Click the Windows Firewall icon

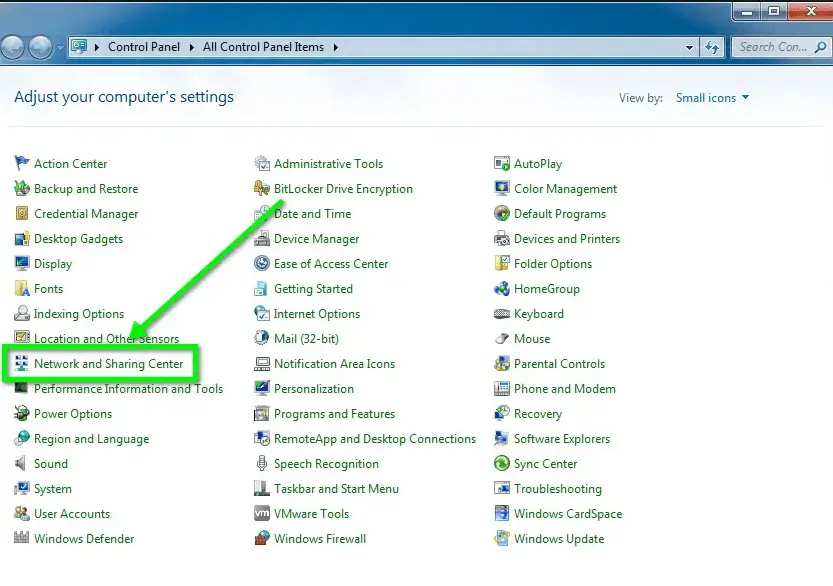tap(262, 538)
